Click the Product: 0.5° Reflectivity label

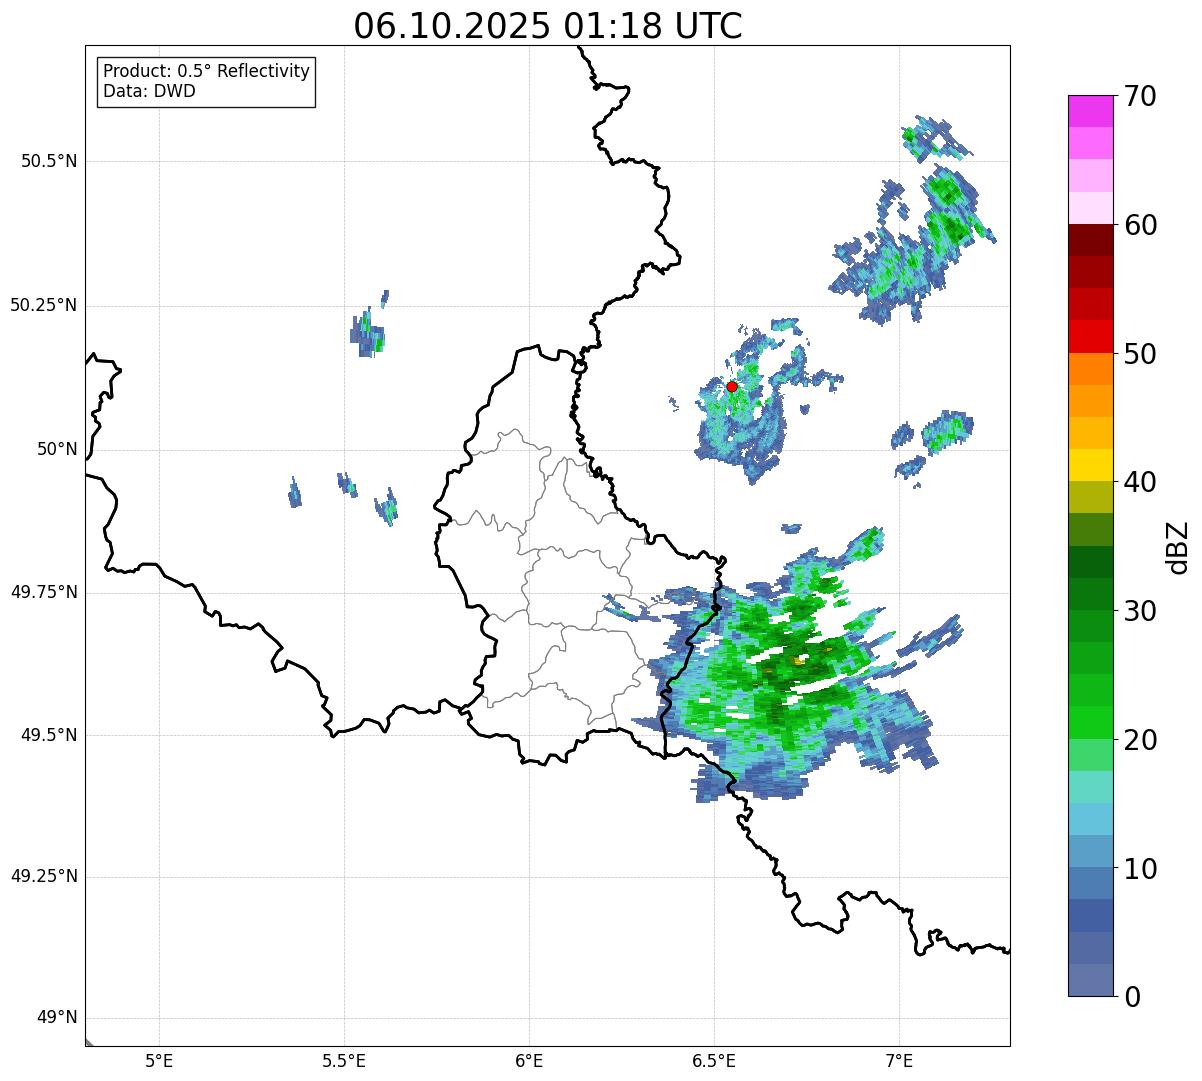click(x=206, y=72)
